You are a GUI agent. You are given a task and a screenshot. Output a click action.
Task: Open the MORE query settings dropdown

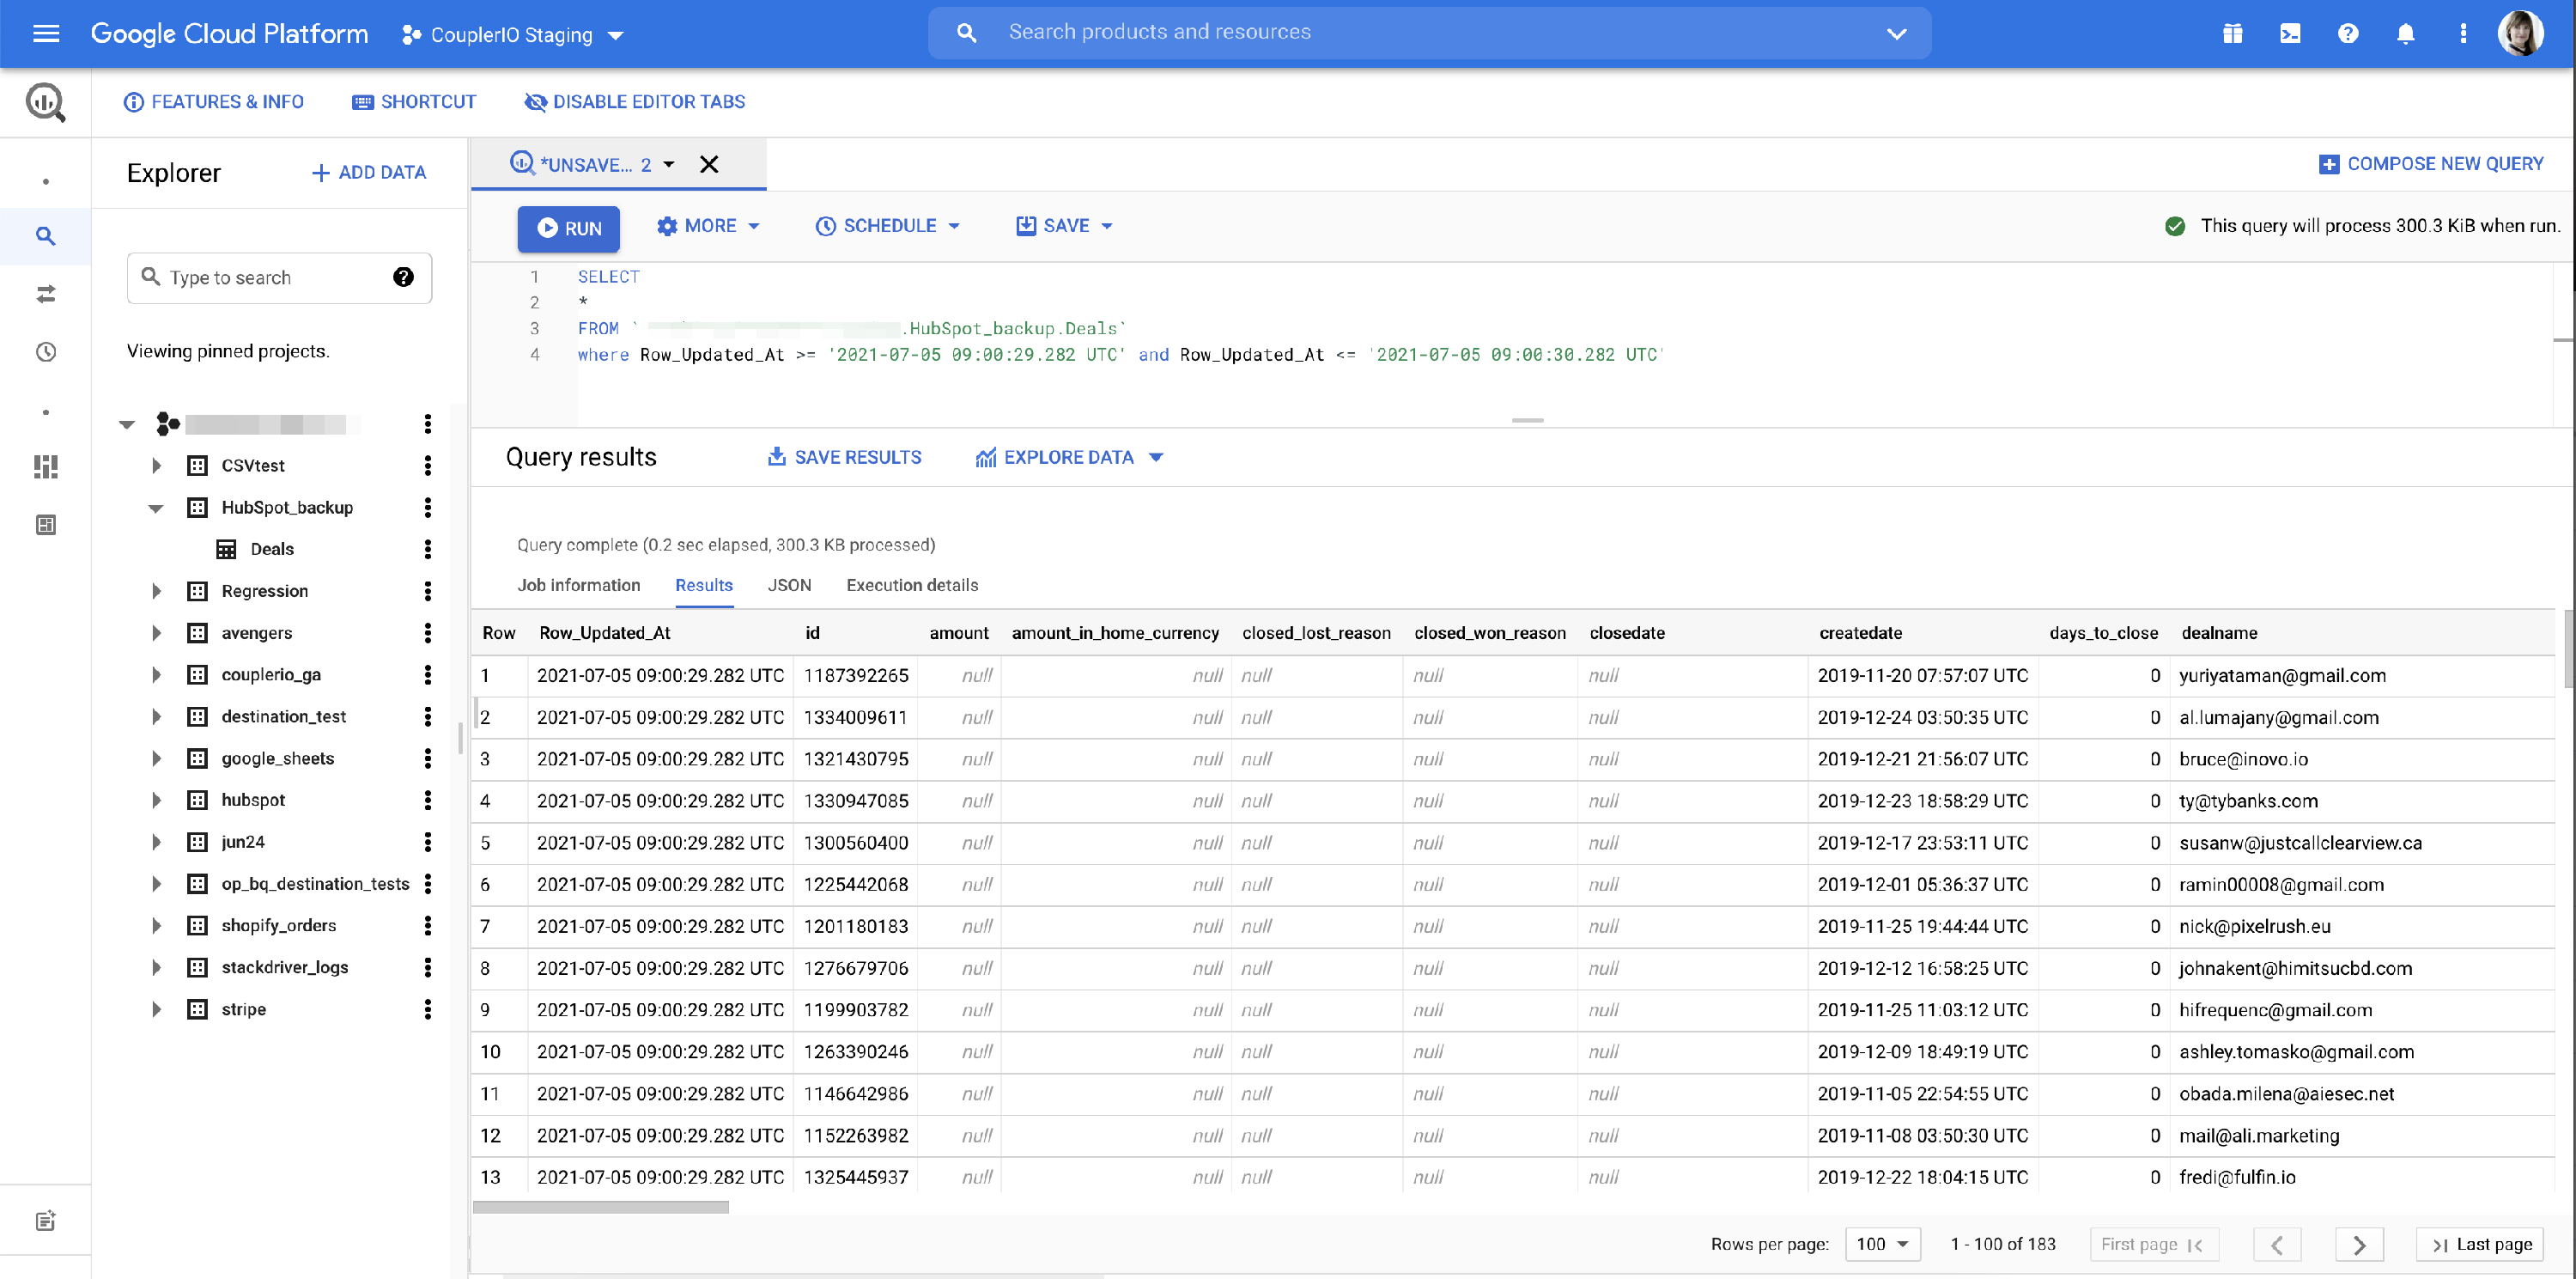pyautogui.click(x=708, y=226)
